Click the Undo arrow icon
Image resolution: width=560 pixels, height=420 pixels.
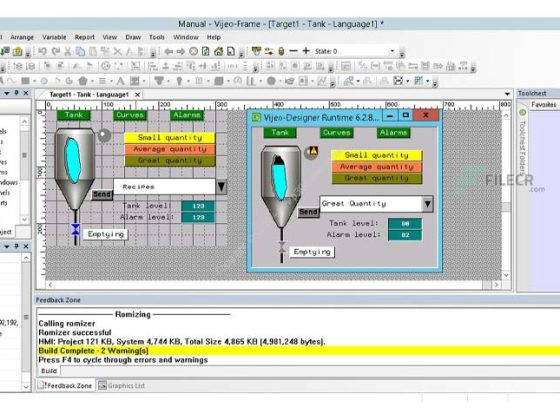[42, 51]
